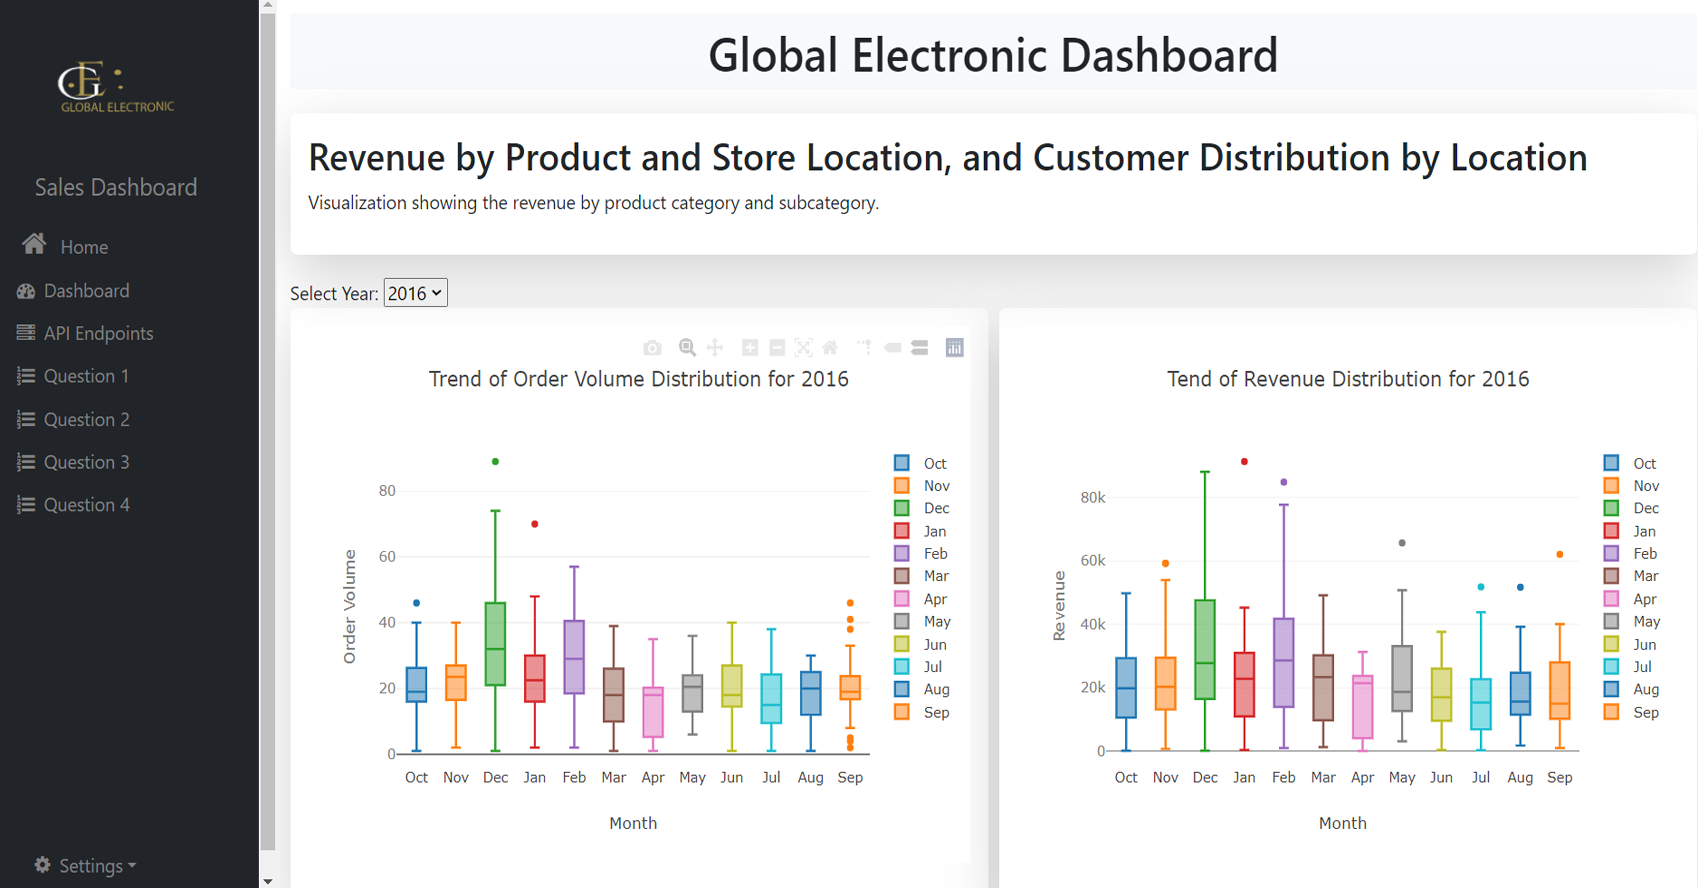This screenshot has height=888, width=1698.
Task: Select the Zoom tool in chart toolbar
Action: (687, 348)
